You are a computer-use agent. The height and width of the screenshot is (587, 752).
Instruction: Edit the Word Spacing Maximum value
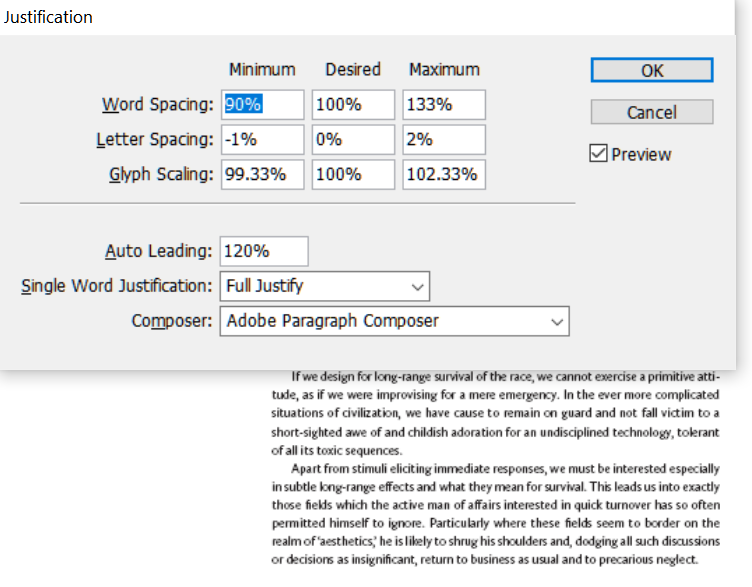tap(444, 105)
